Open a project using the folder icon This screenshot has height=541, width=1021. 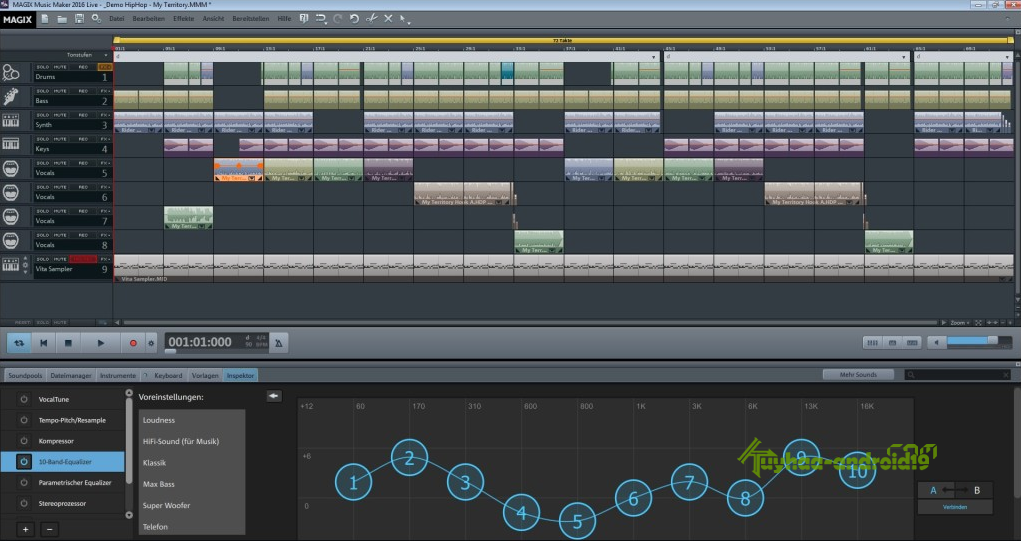tap(62, 19)
